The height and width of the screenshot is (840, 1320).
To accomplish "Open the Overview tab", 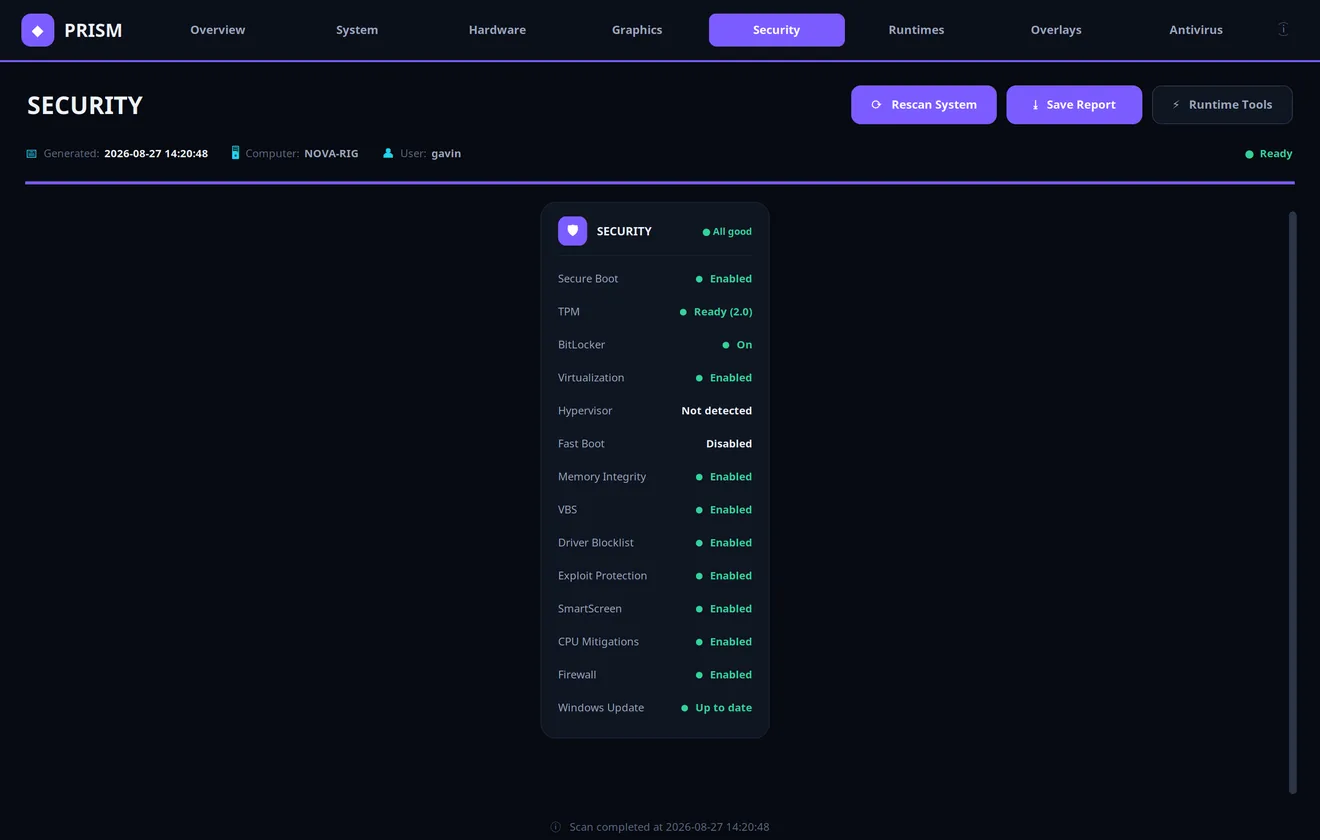I will tap(218, 30).
